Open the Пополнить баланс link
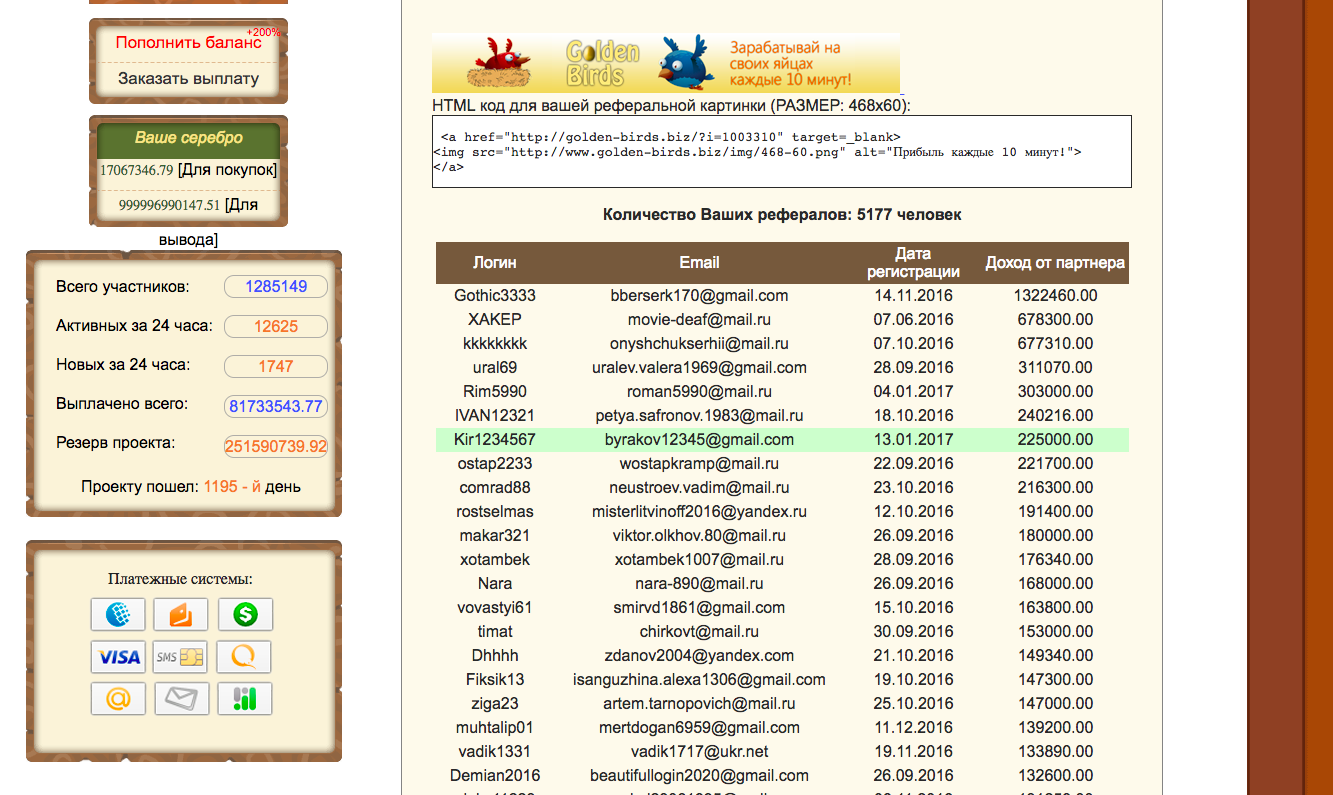 click(x=188, y=43)
